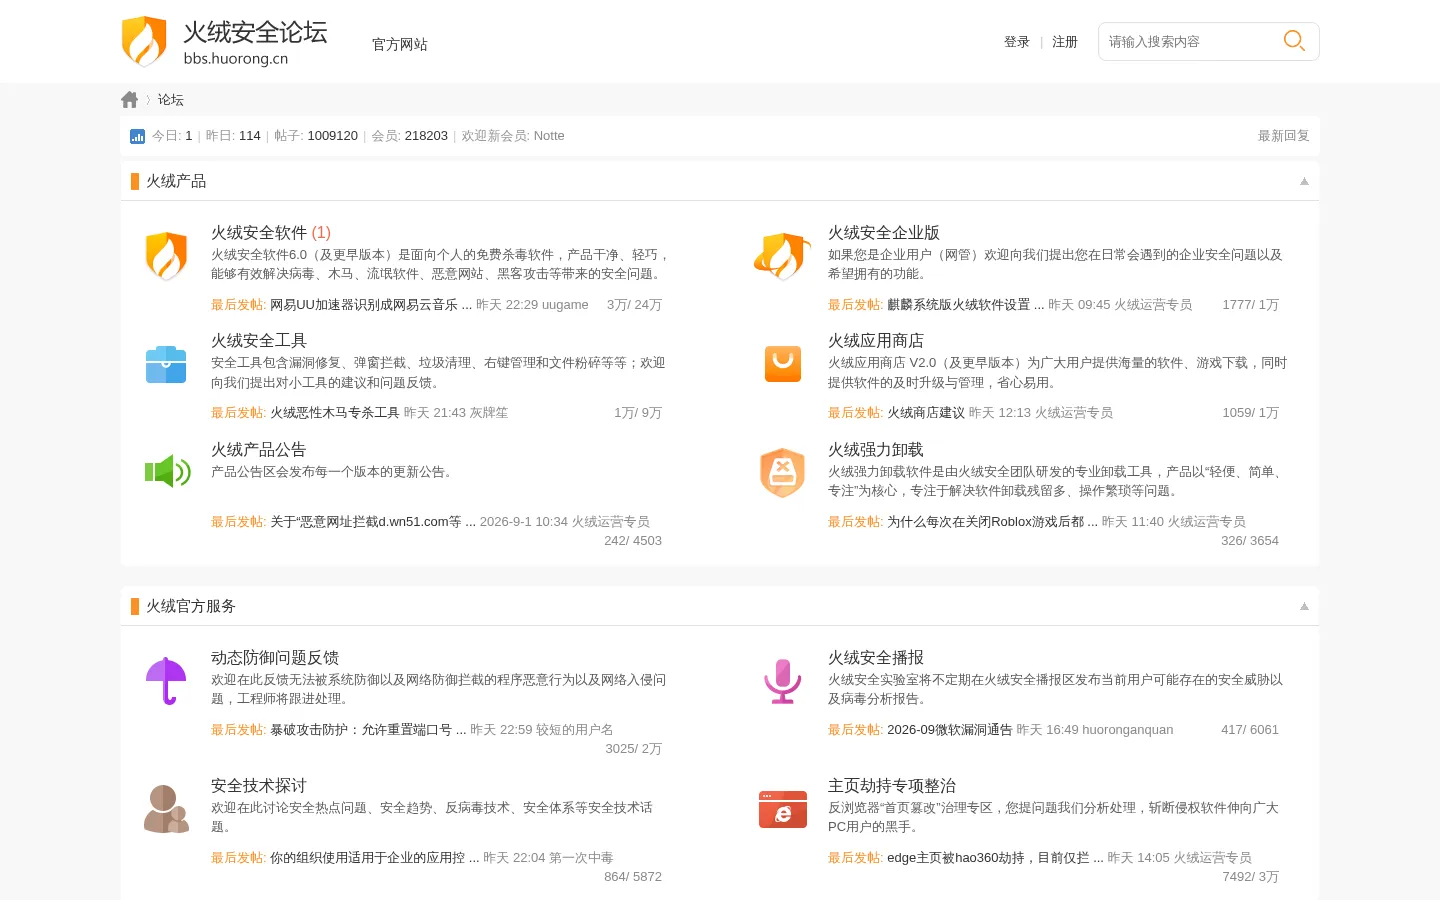Screen dimensions: 1440x900
Task: Open the 火绒安全工具 forum title
Action: click(259, 341)
